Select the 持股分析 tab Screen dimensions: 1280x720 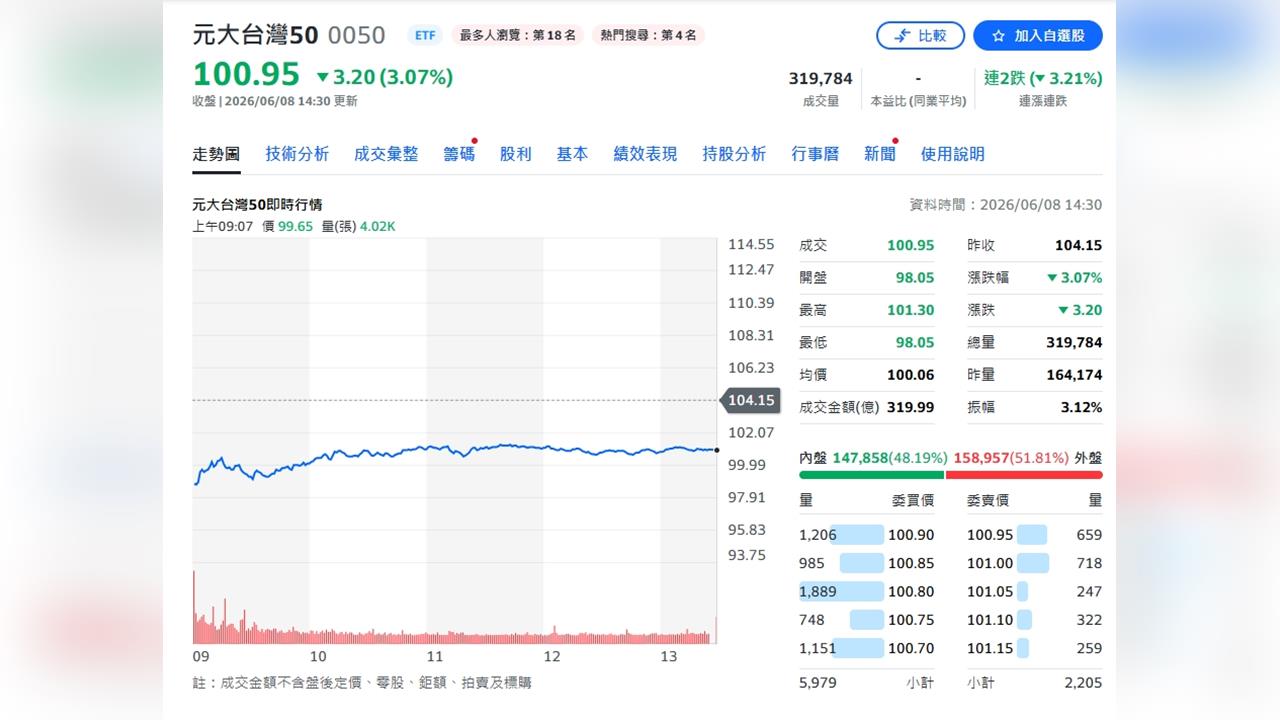(734, 154)
